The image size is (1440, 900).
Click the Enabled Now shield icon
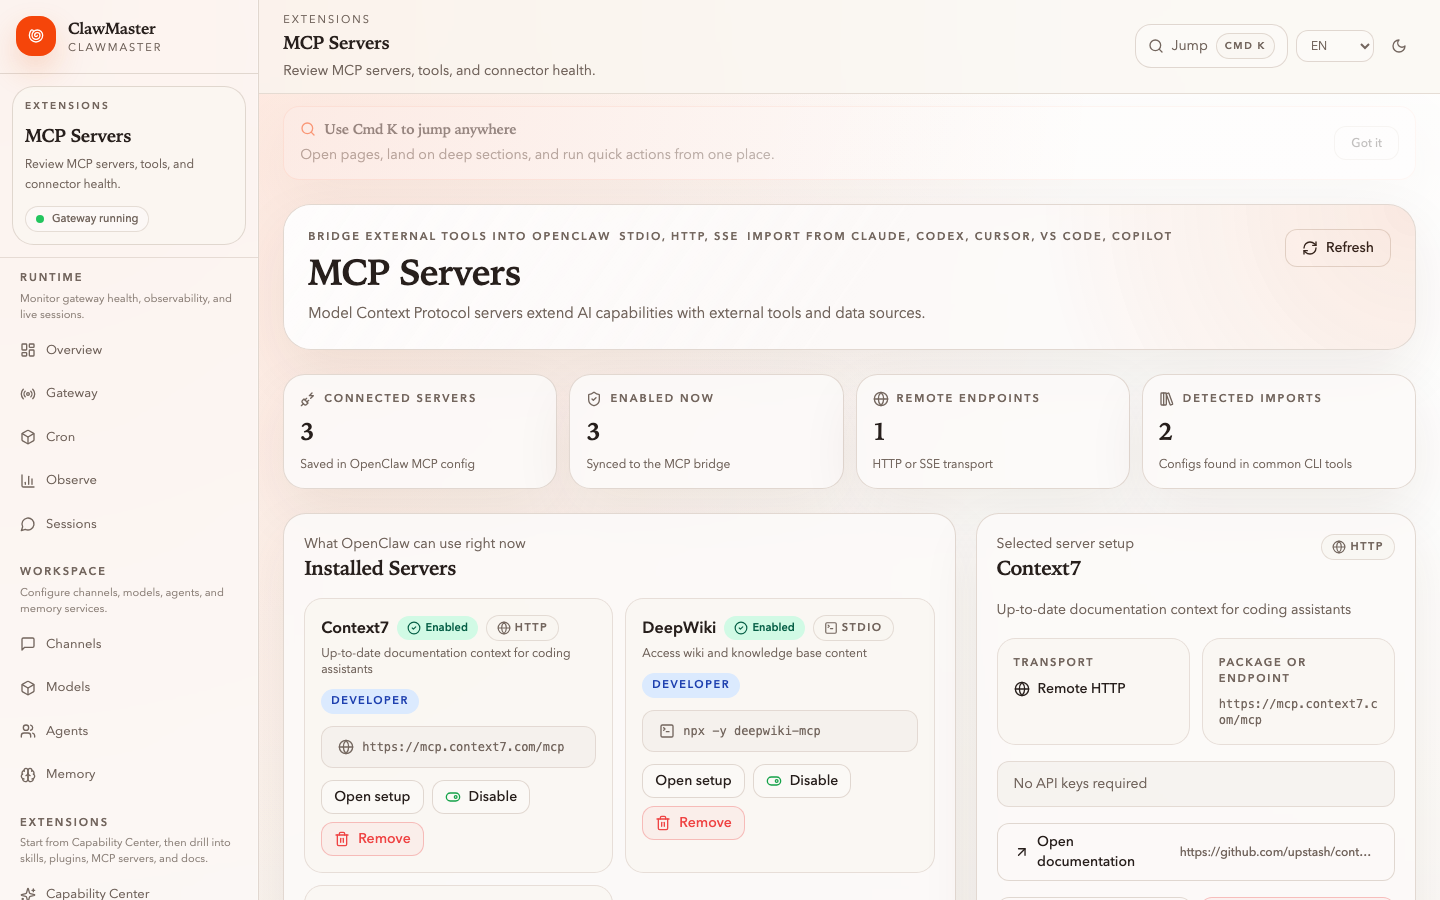(x=594, y=399)
